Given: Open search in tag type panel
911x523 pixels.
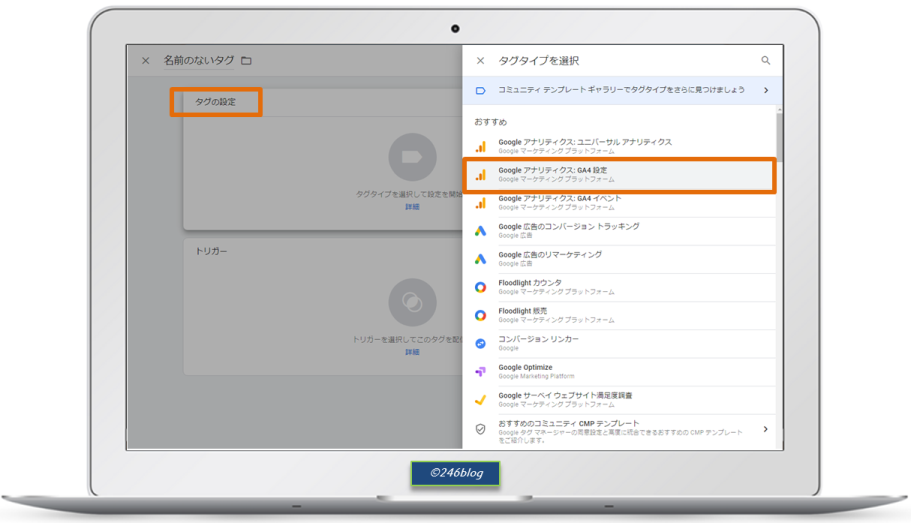Looking at the screenshot, I should (765, 60).
